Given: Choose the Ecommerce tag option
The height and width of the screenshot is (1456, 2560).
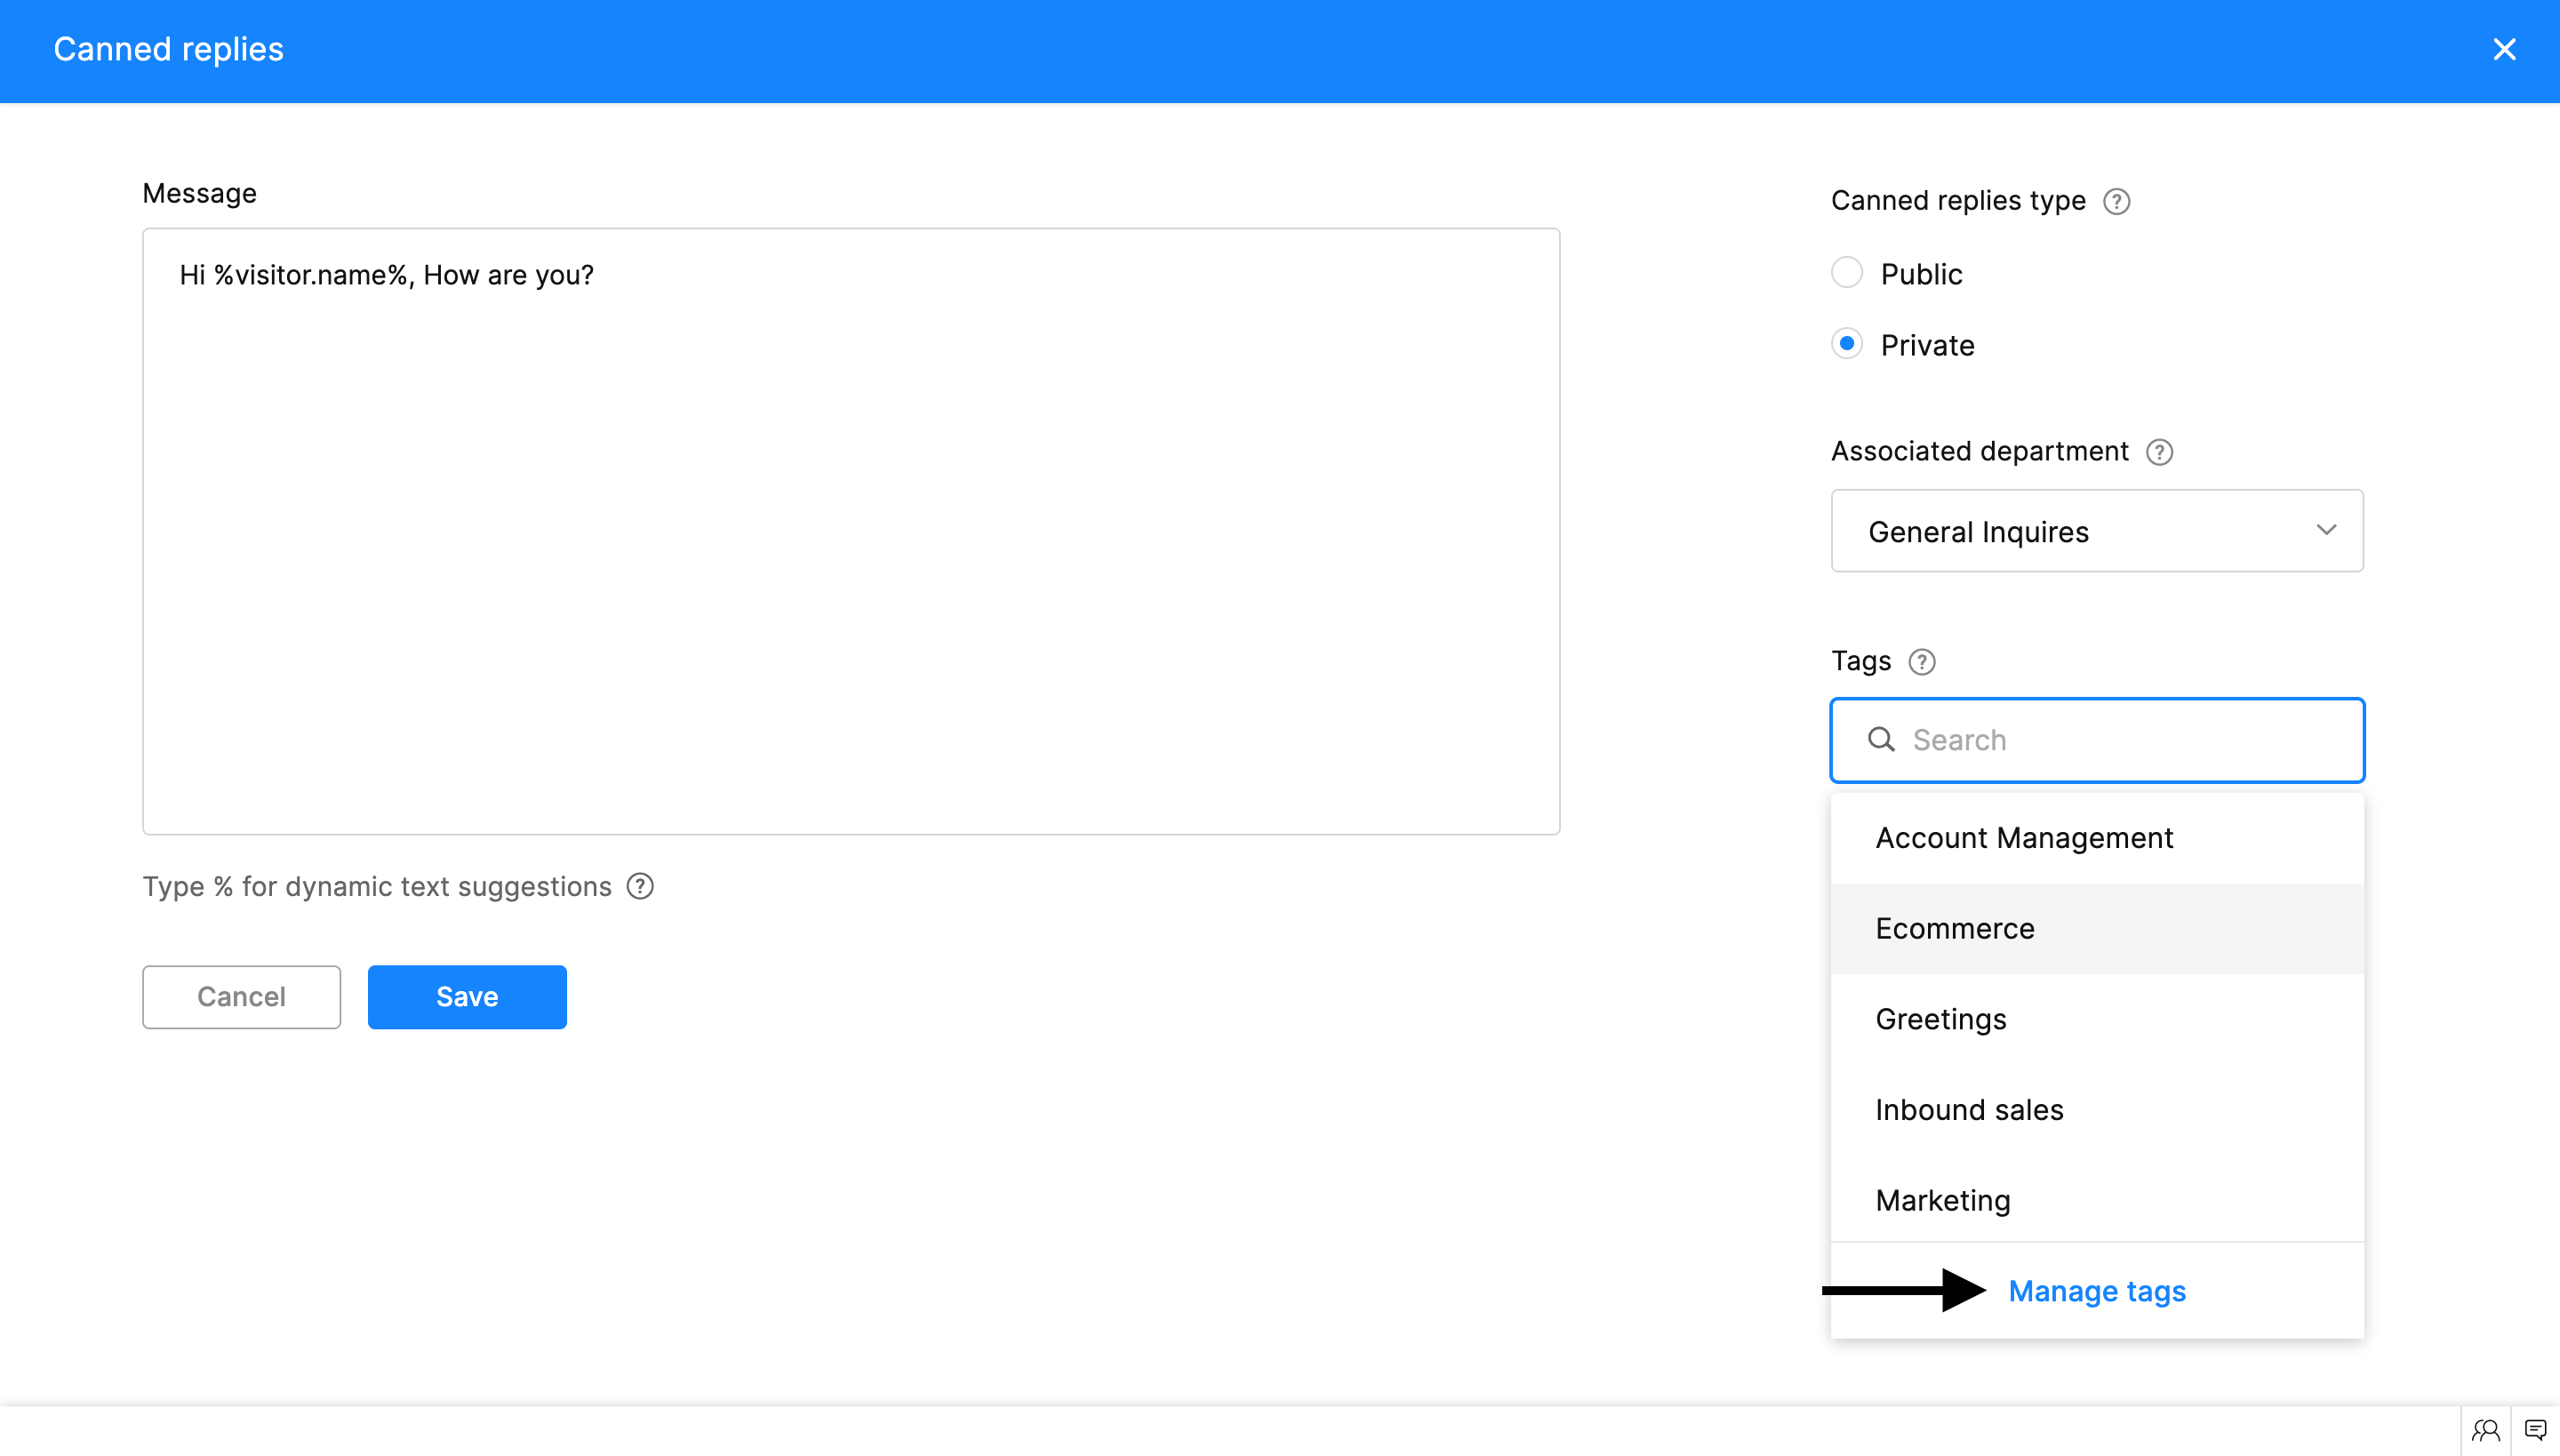Looking at the screenshot, I should coord(1955,928).
